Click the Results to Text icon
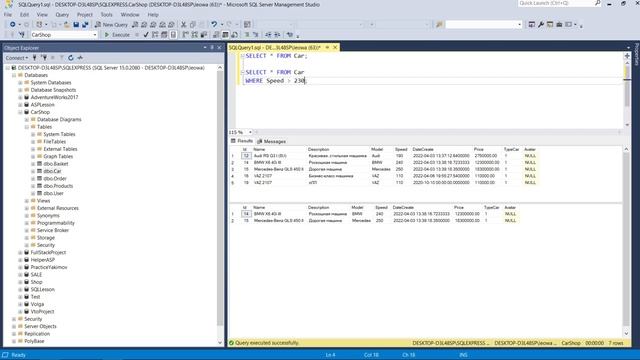This screenshot has width=640, height=360. point(216,35)
